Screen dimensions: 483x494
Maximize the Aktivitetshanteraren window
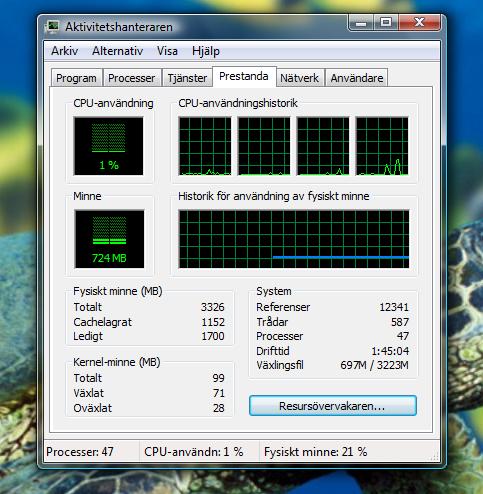(386, 23)
